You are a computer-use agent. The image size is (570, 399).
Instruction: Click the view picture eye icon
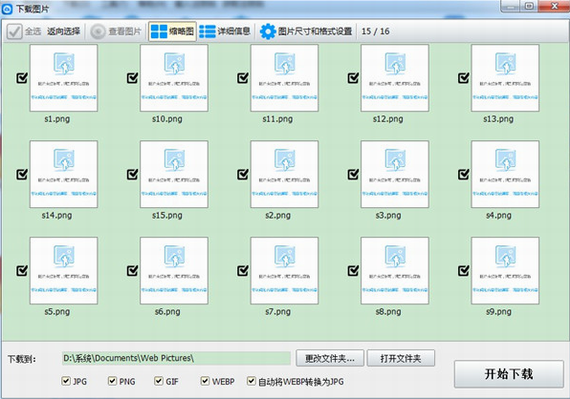coord(98,32)
